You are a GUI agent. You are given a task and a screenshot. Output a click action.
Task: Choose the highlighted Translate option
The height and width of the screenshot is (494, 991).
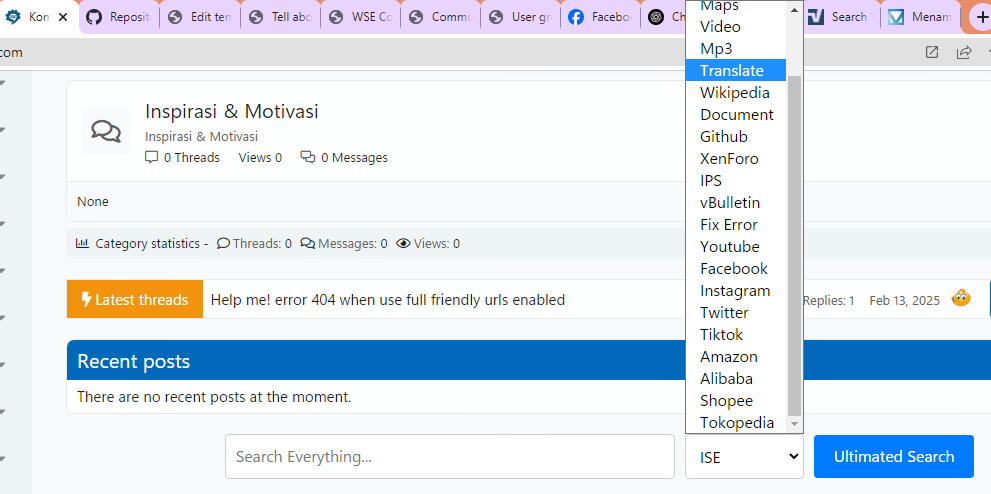point(736,71)
